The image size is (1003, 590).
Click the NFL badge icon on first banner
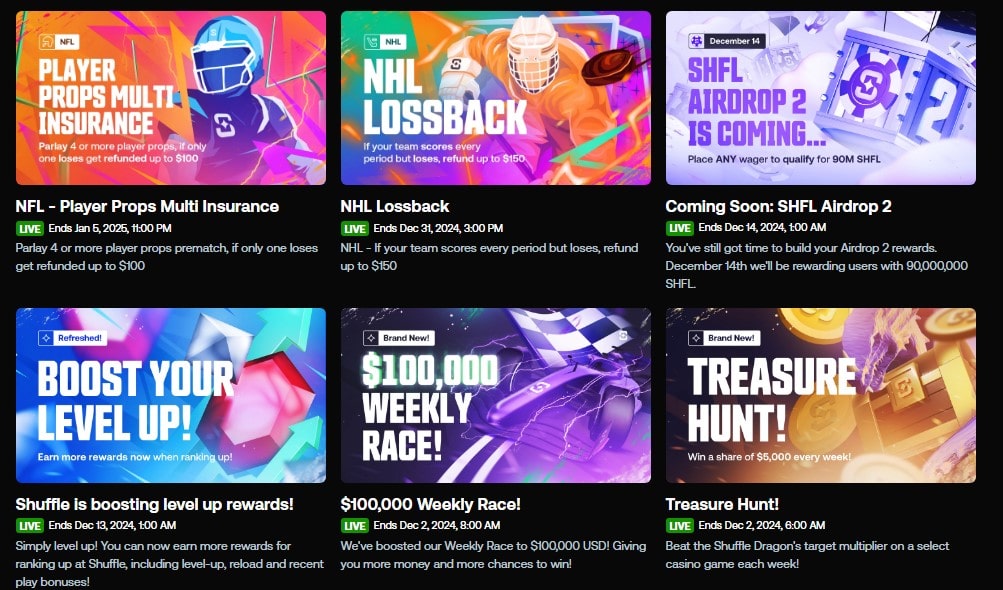pos(59,42)
